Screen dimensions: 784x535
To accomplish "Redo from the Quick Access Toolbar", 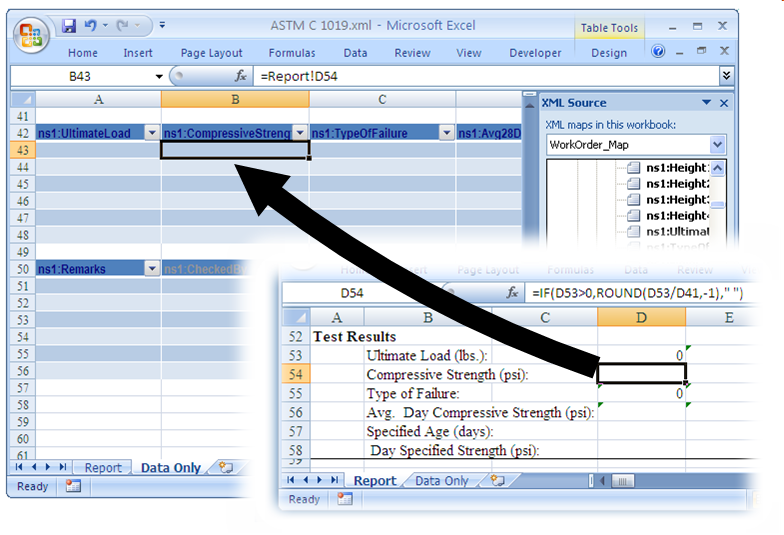I will pyautogui.click(x=122, y=25).
